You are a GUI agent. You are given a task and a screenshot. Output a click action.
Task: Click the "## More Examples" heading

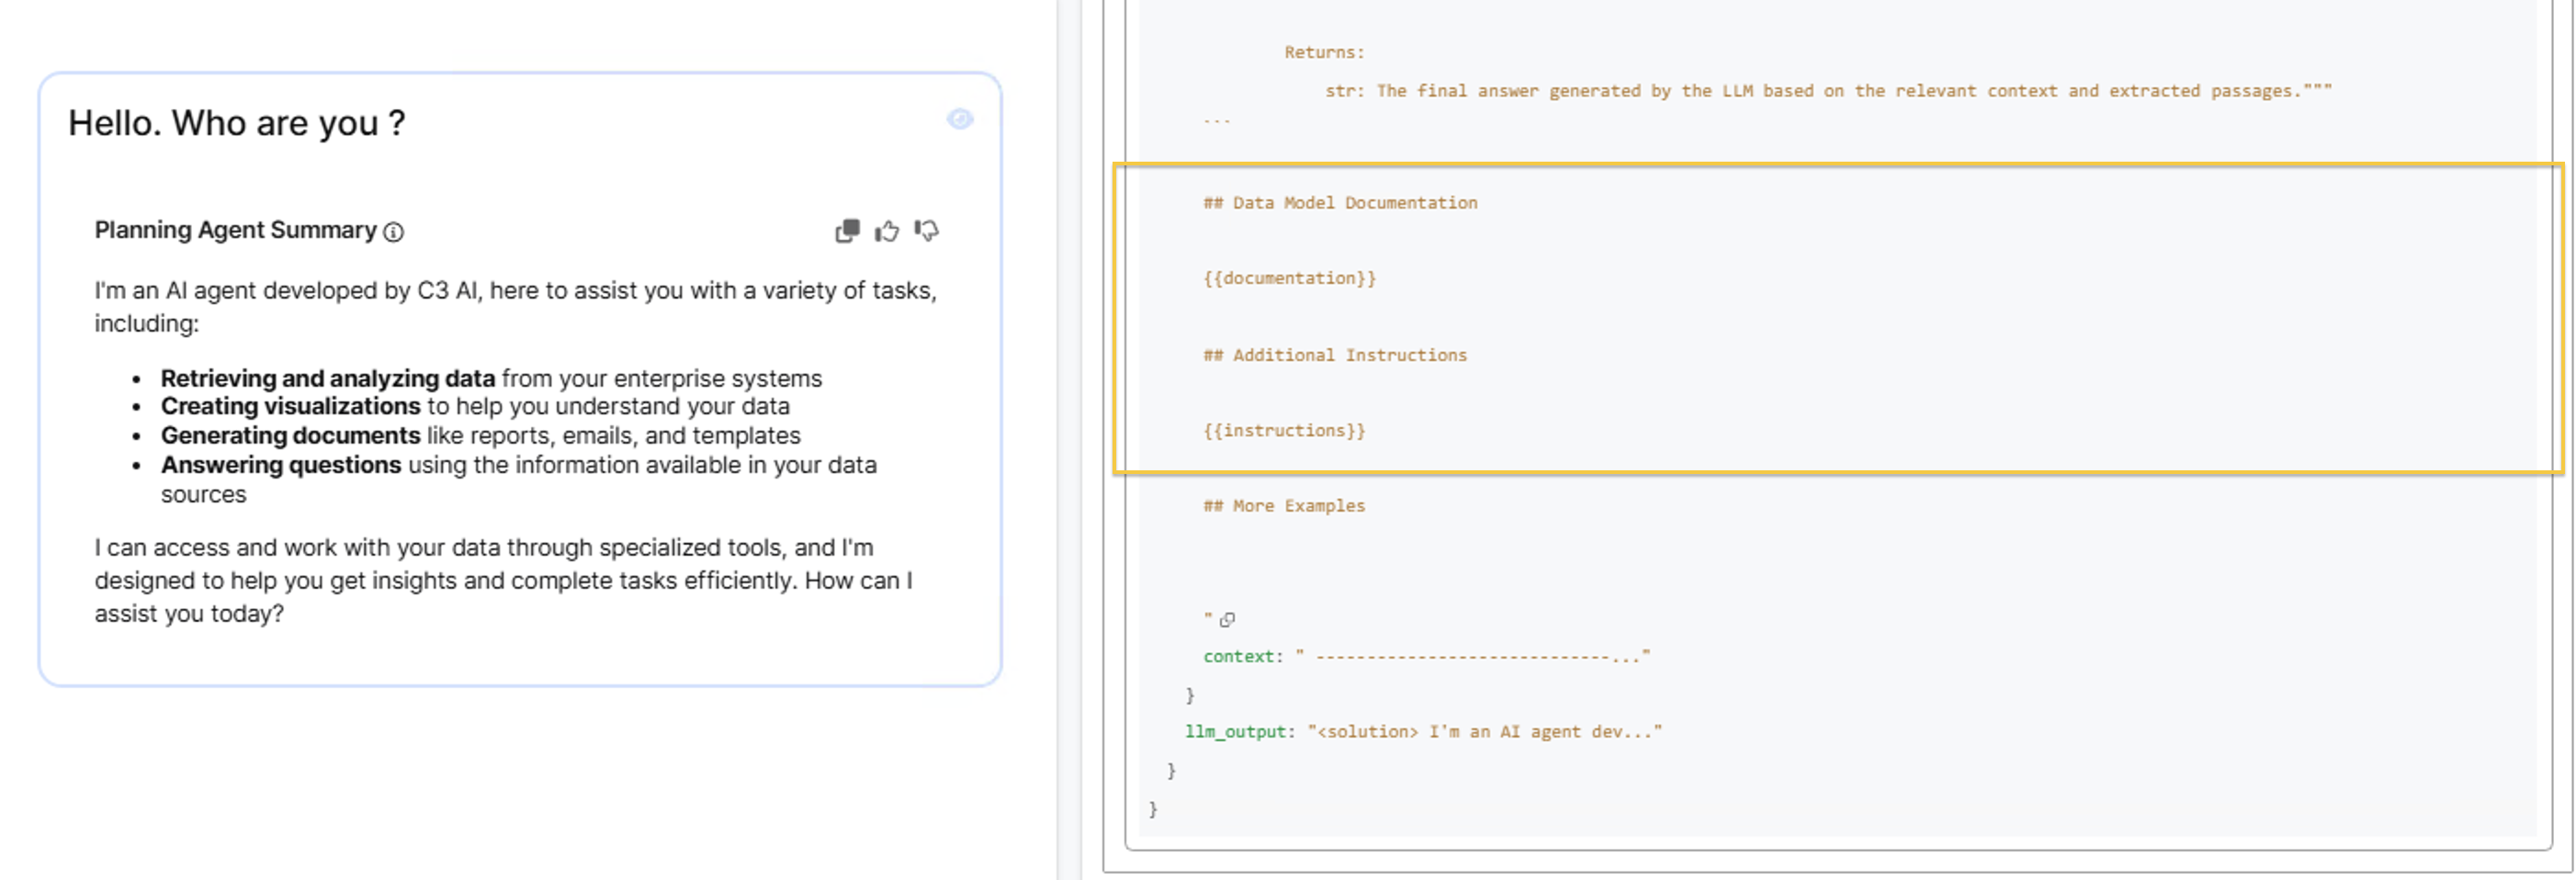[x=1284, y=506]
